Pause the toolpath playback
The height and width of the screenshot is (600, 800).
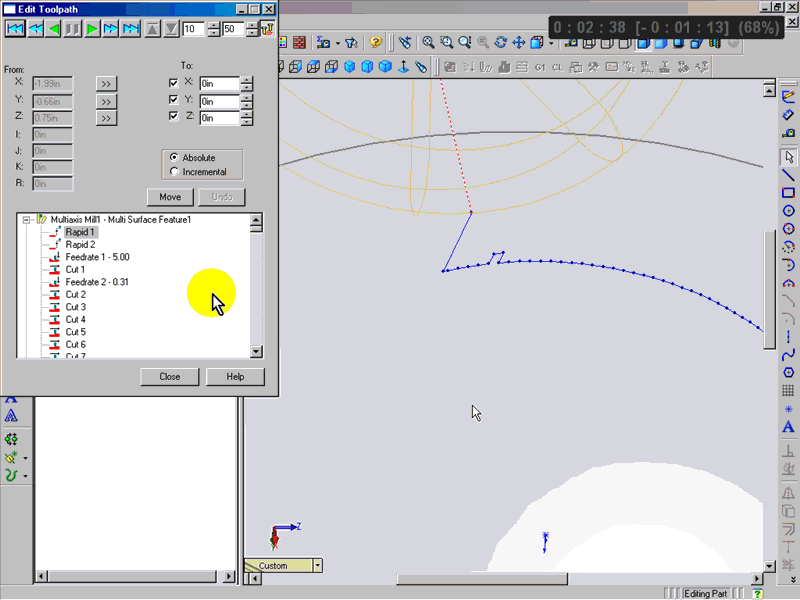[72, 29]
